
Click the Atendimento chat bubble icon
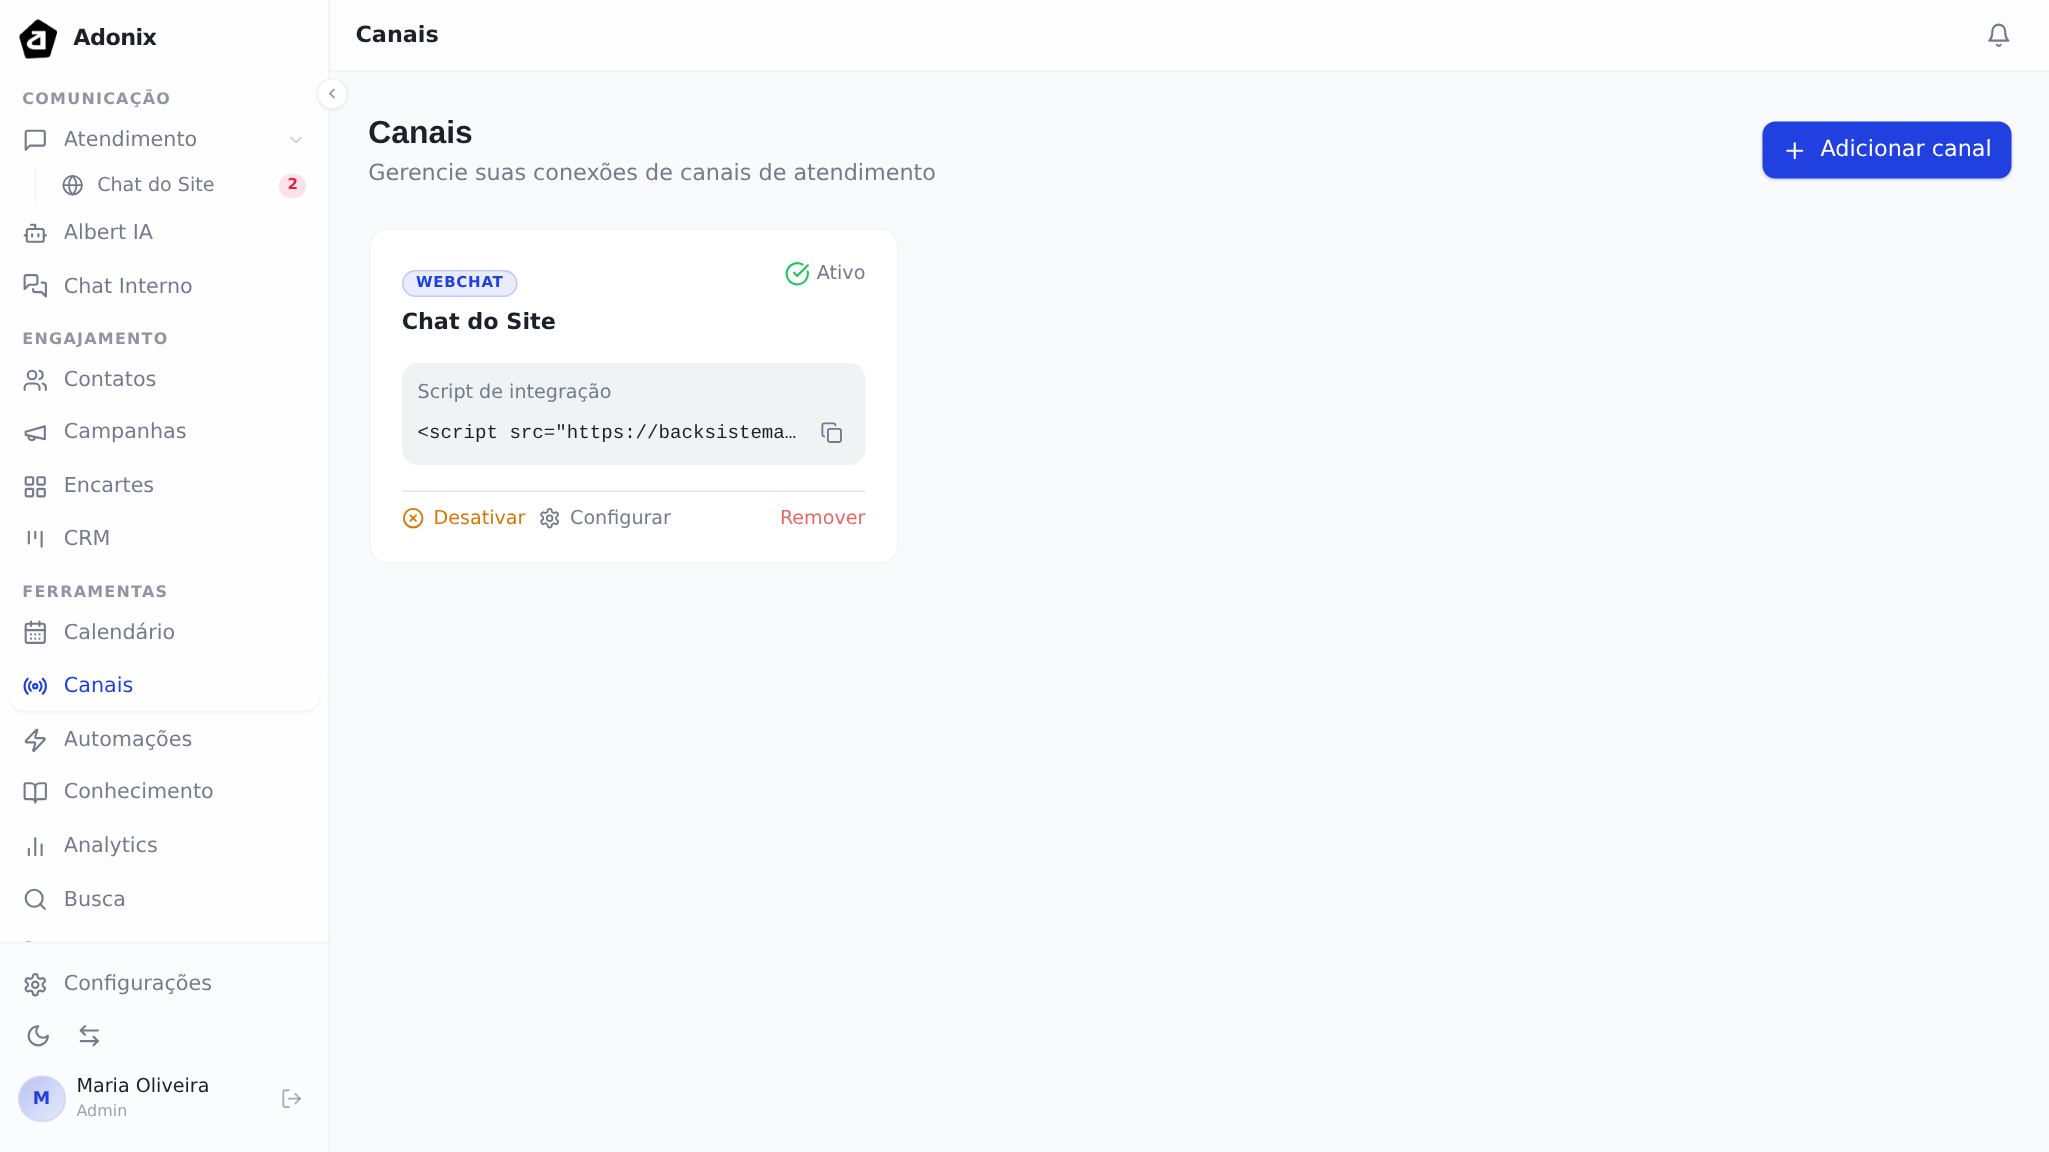tap(35, 140)
